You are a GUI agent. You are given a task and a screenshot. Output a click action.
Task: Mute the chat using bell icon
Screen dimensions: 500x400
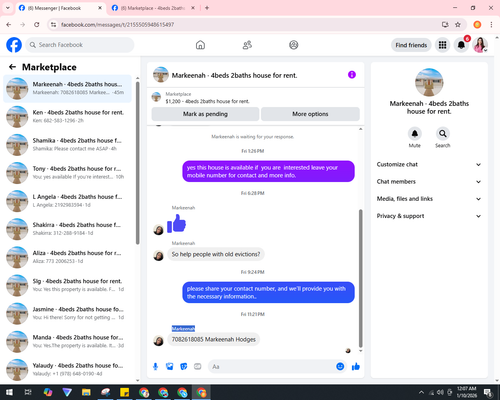click(x=415, y=134)
